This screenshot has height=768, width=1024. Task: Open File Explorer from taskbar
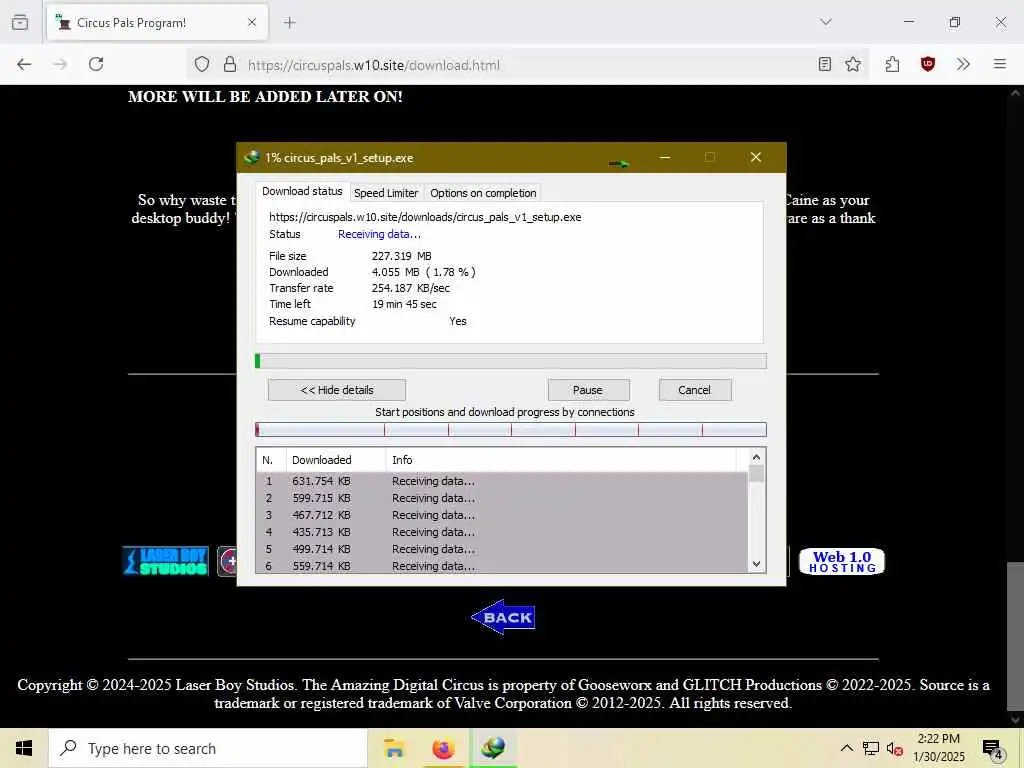(x=394, y=748)
